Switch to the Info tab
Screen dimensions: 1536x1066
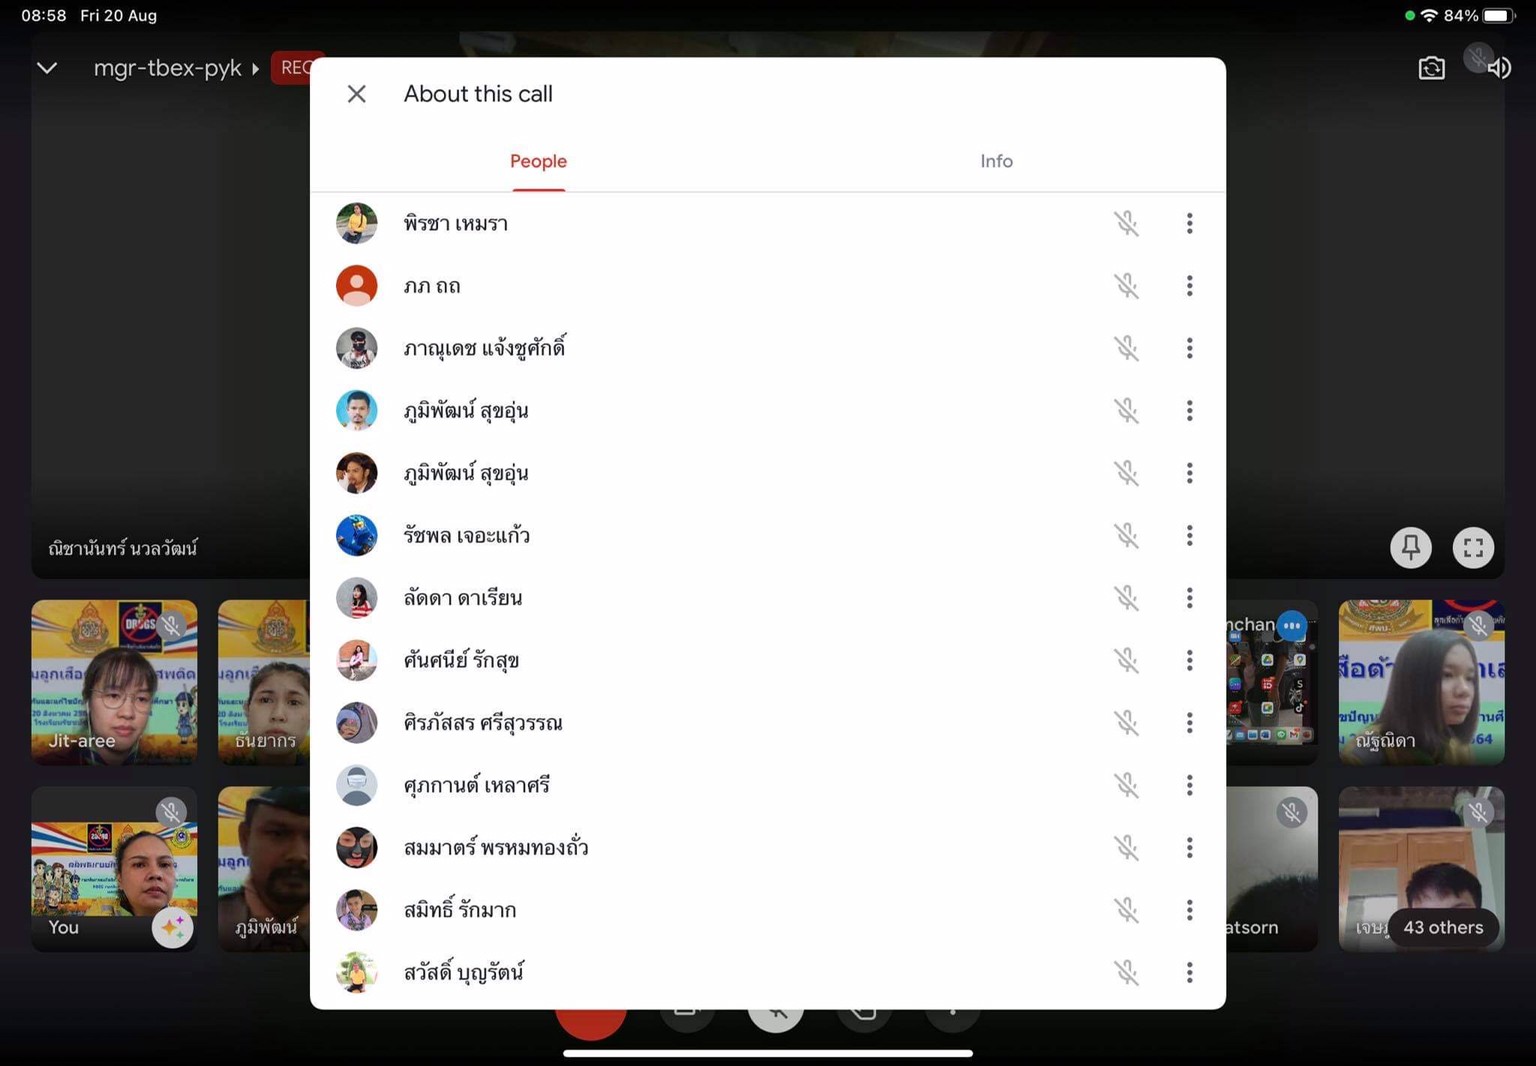coord(996,161)
